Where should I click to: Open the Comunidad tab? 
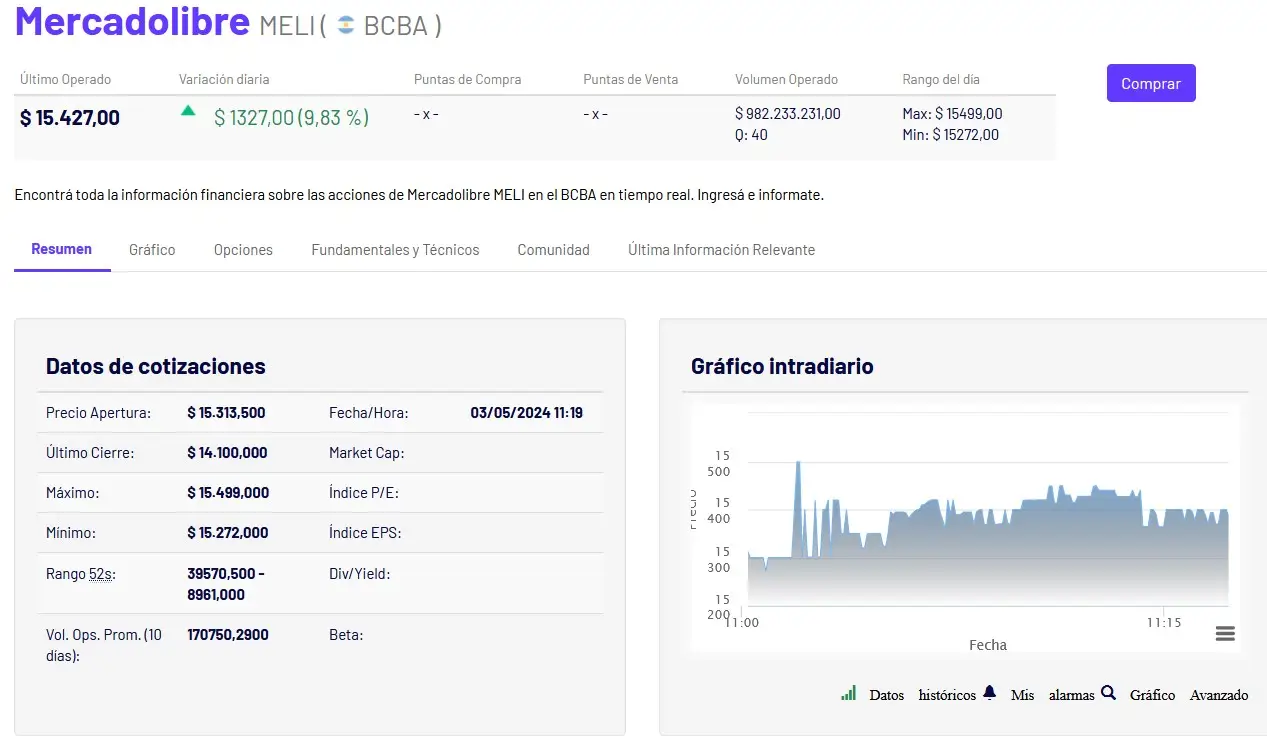pos(553,250)
